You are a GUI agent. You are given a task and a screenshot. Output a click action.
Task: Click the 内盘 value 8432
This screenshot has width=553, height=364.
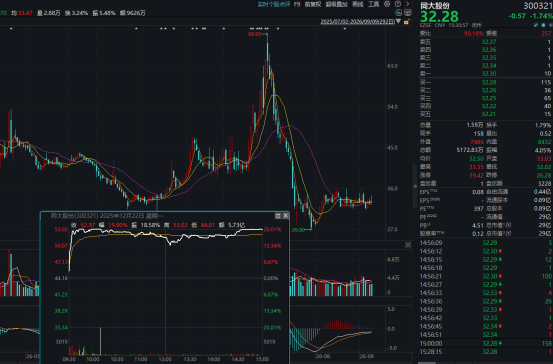click(545, 142)
